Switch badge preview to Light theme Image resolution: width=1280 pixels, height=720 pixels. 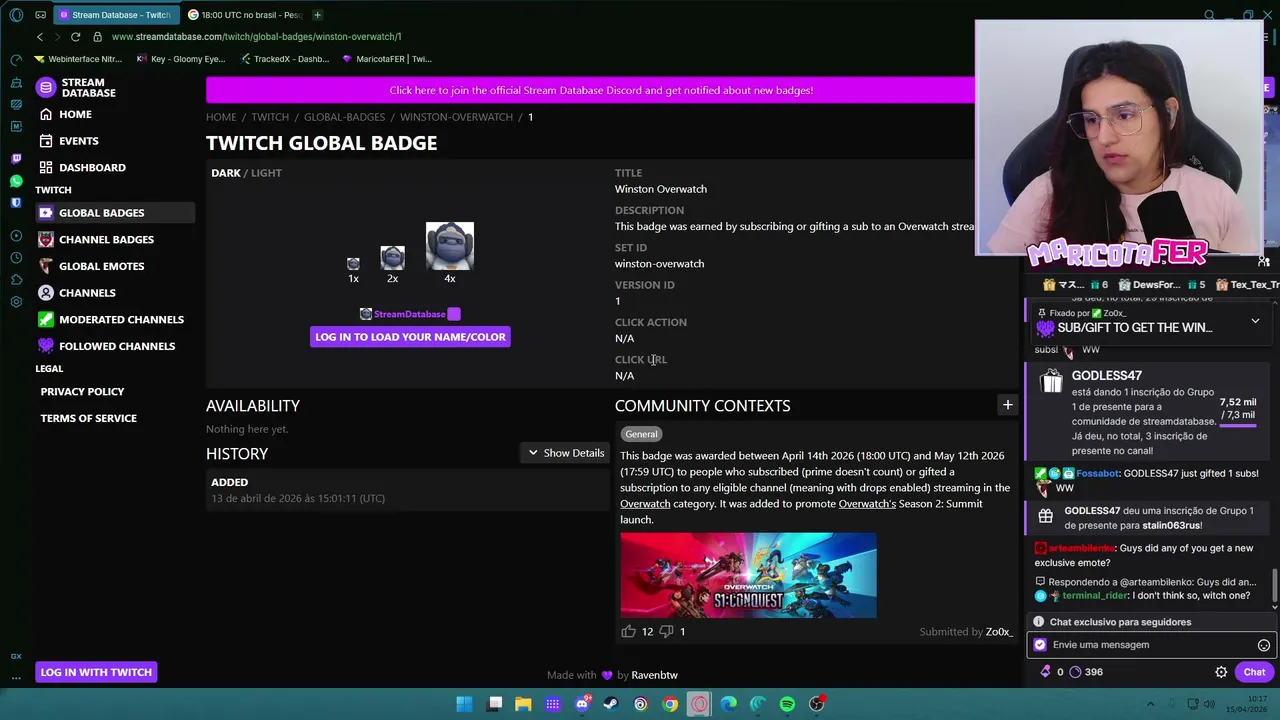[x=266, y=173]
